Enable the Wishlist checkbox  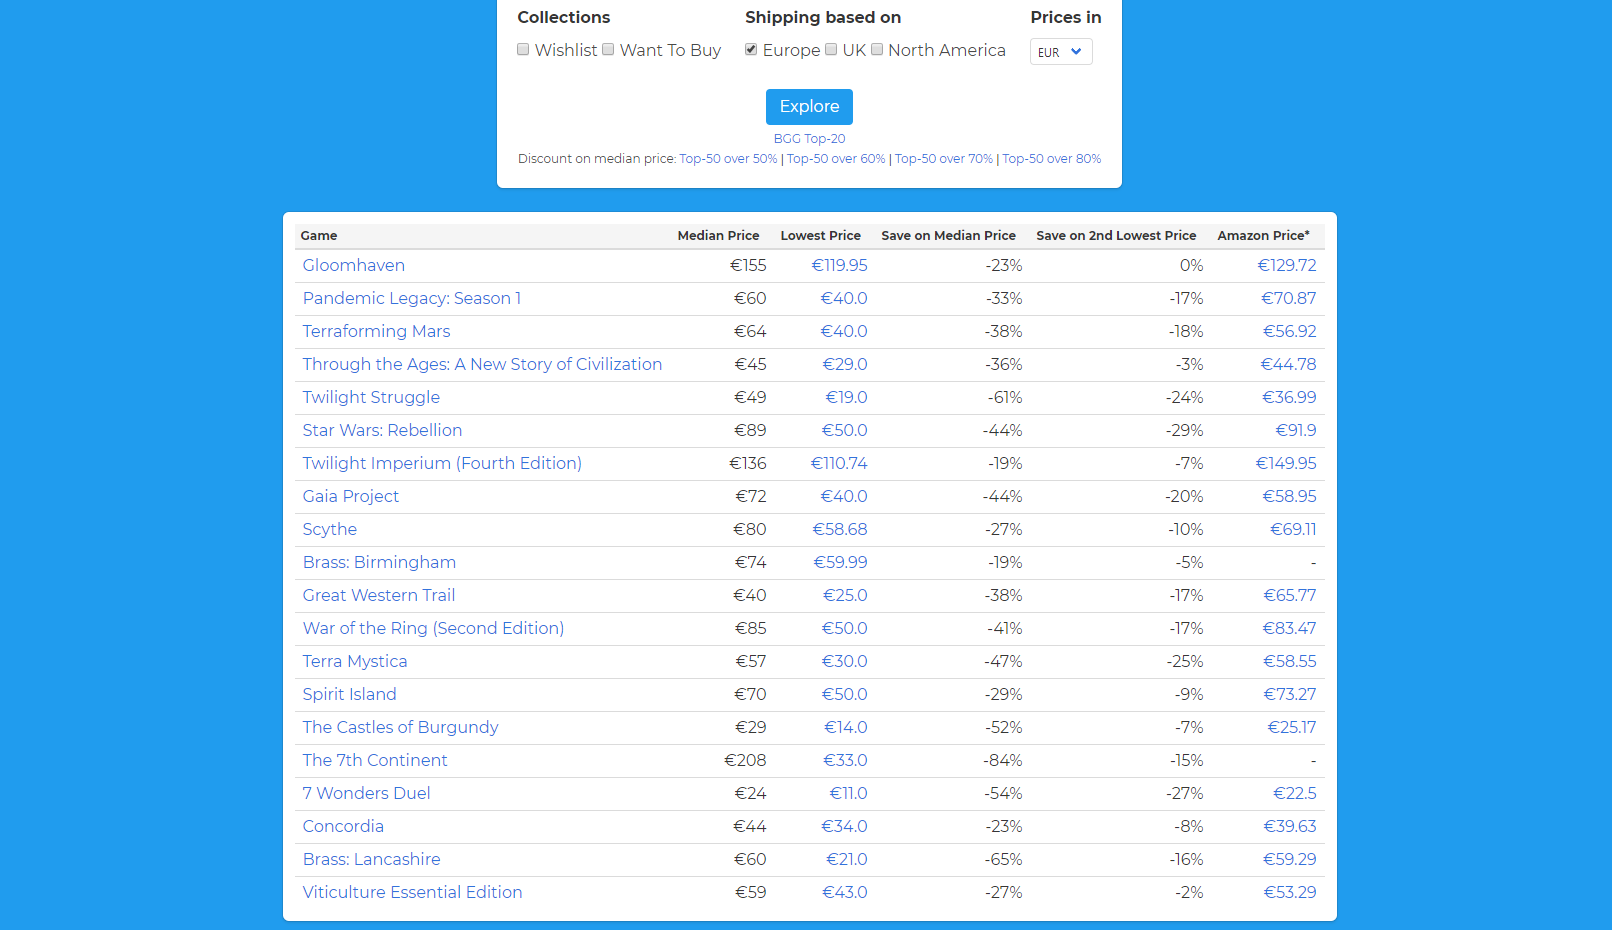pos(523,50)
